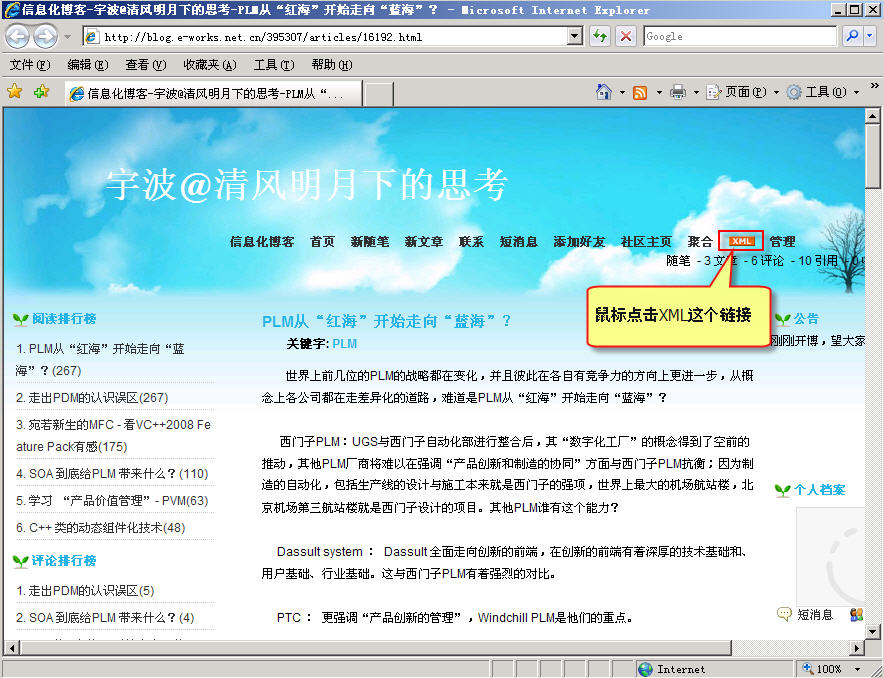Viewport: 884px width, 678px height.
Task: Click the 阅读排行榜 section heading
Action: [x=64, y=319]
